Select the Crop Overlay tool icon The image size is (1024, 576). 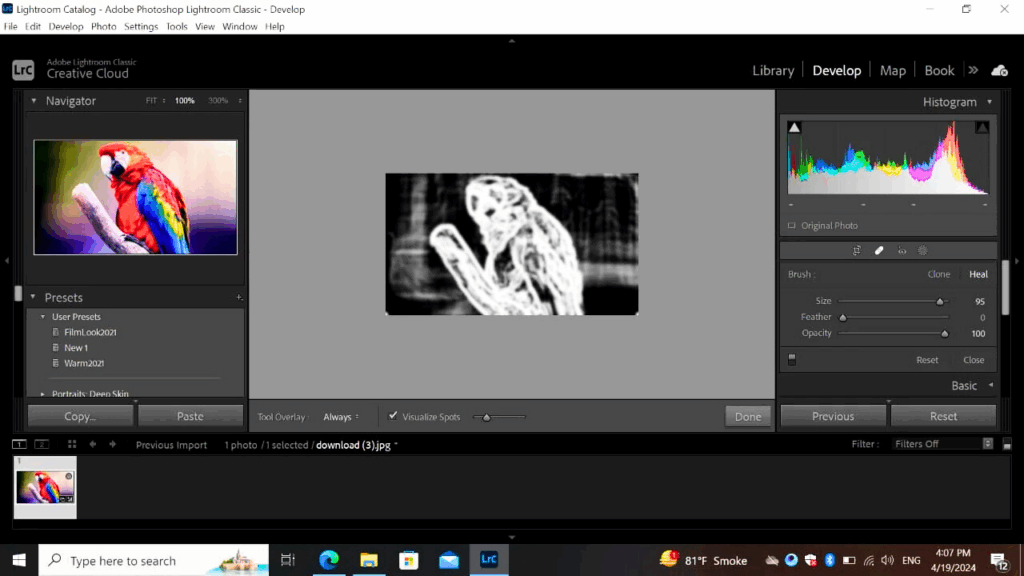pos(857,251)
